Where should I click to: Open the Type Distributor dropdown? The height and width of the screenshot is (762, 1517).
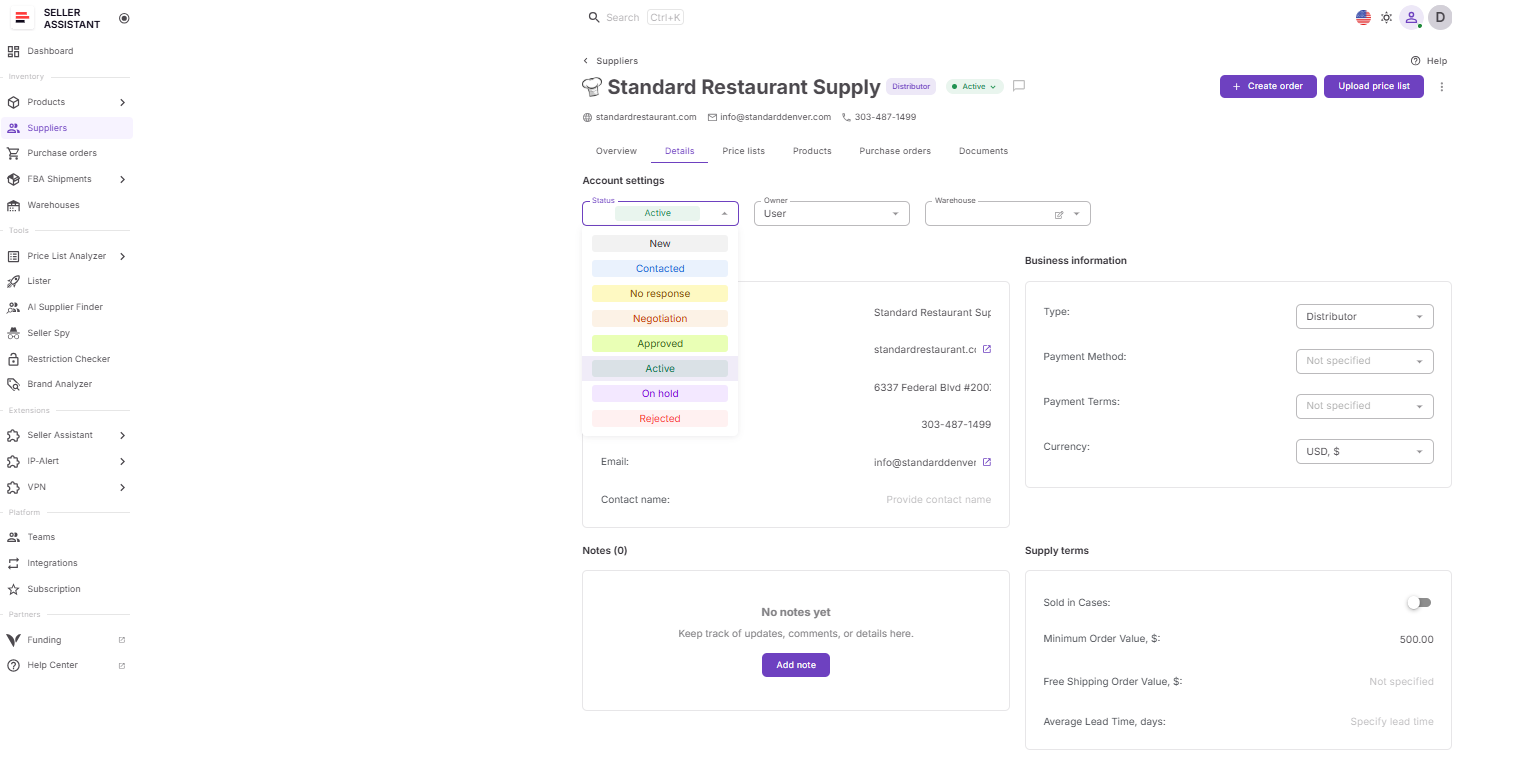click(x=1364, y=316)
